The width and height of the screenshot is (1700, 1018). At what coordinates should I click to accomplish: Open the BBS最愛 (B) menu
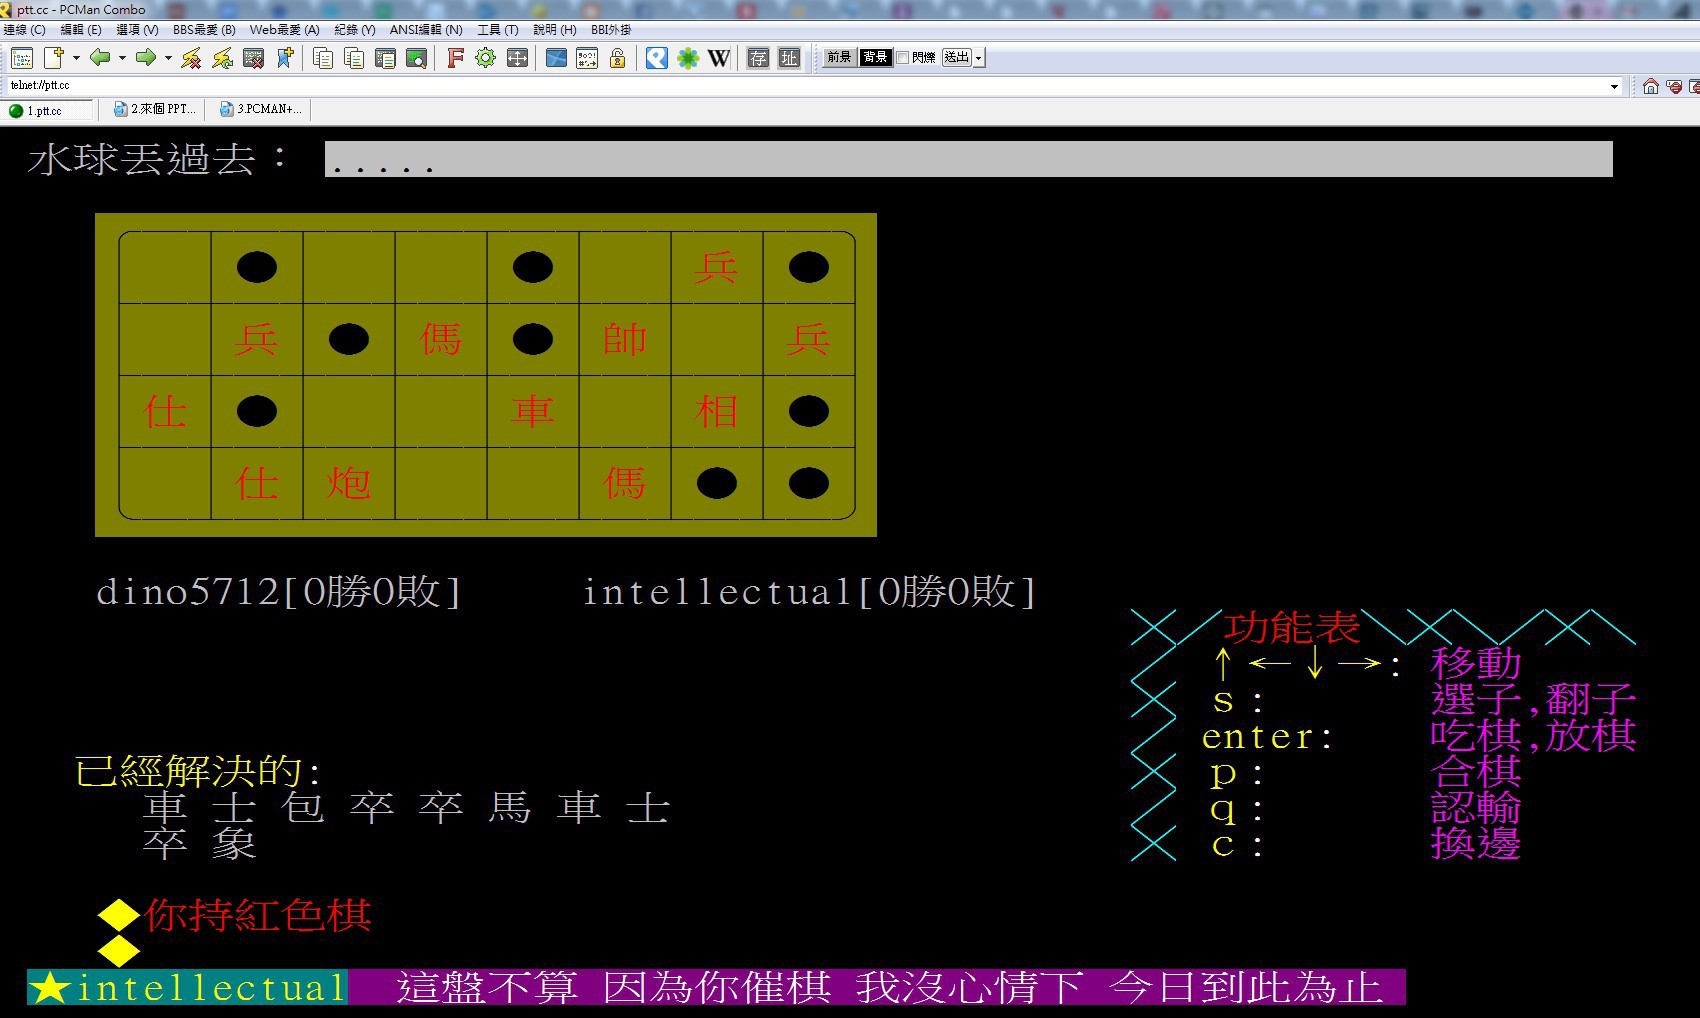click(204, 30)
